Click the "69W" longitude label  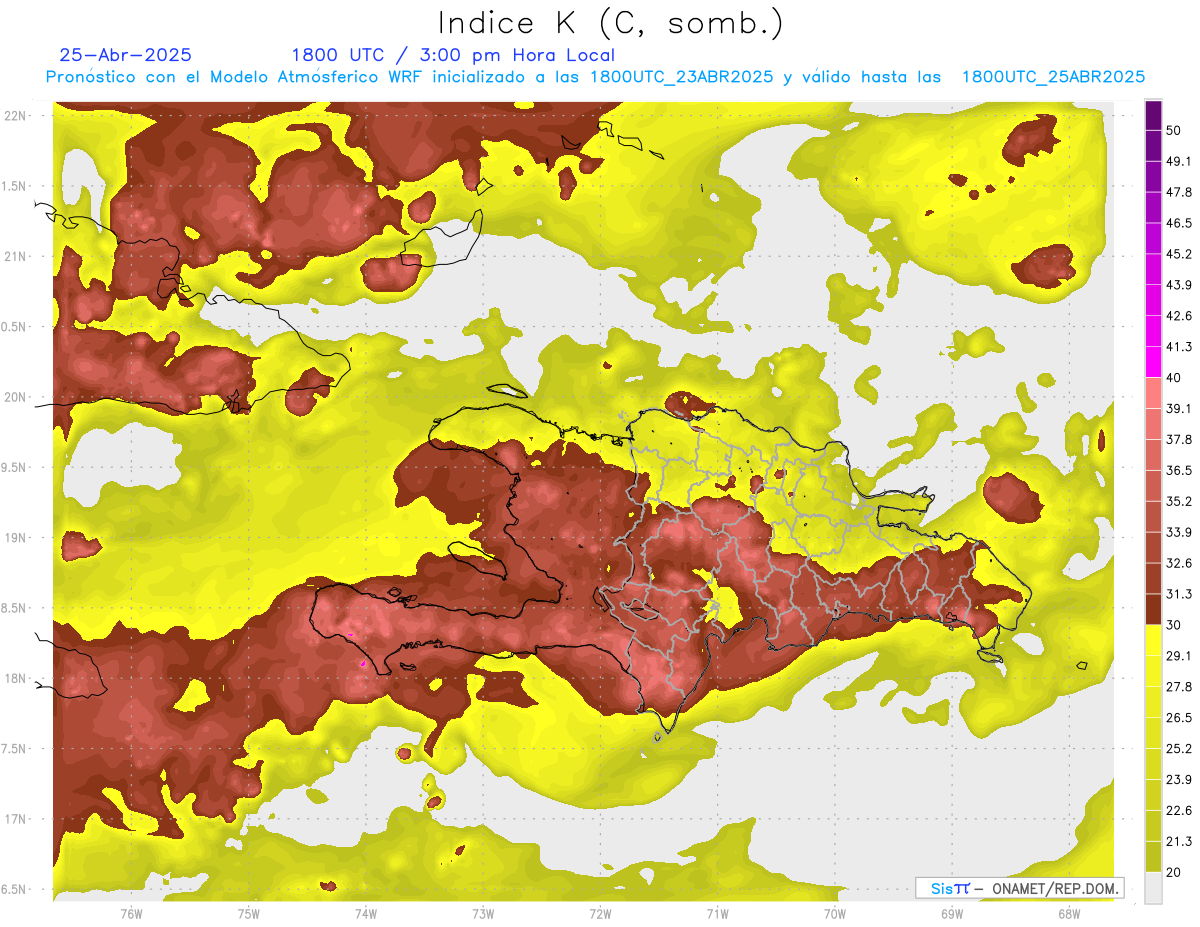(x=952, y=913)
